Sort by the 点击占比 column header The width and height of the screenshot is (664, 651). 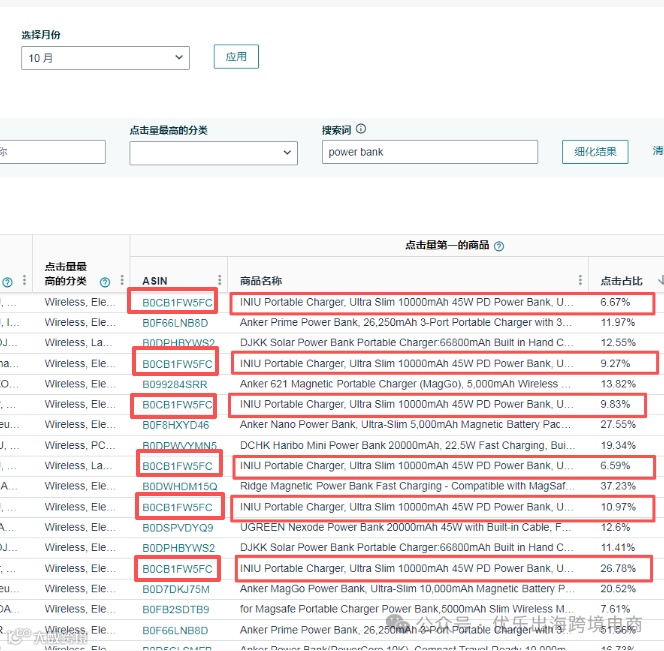pyautogui.click(x=621, y=281)
